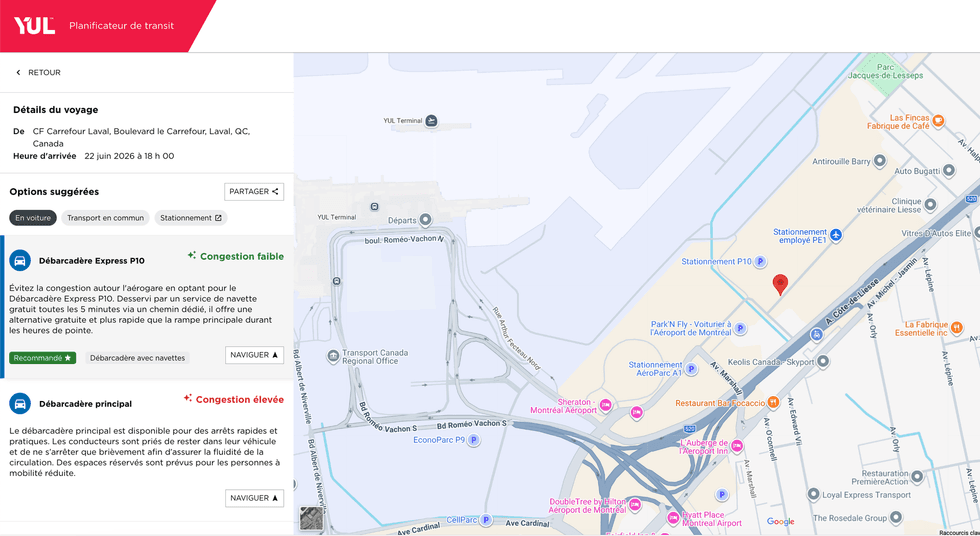Click L'Auberge de l'Aéroport Inn hotel icon
Screen dimensions: 980x536
coord(737,446)
